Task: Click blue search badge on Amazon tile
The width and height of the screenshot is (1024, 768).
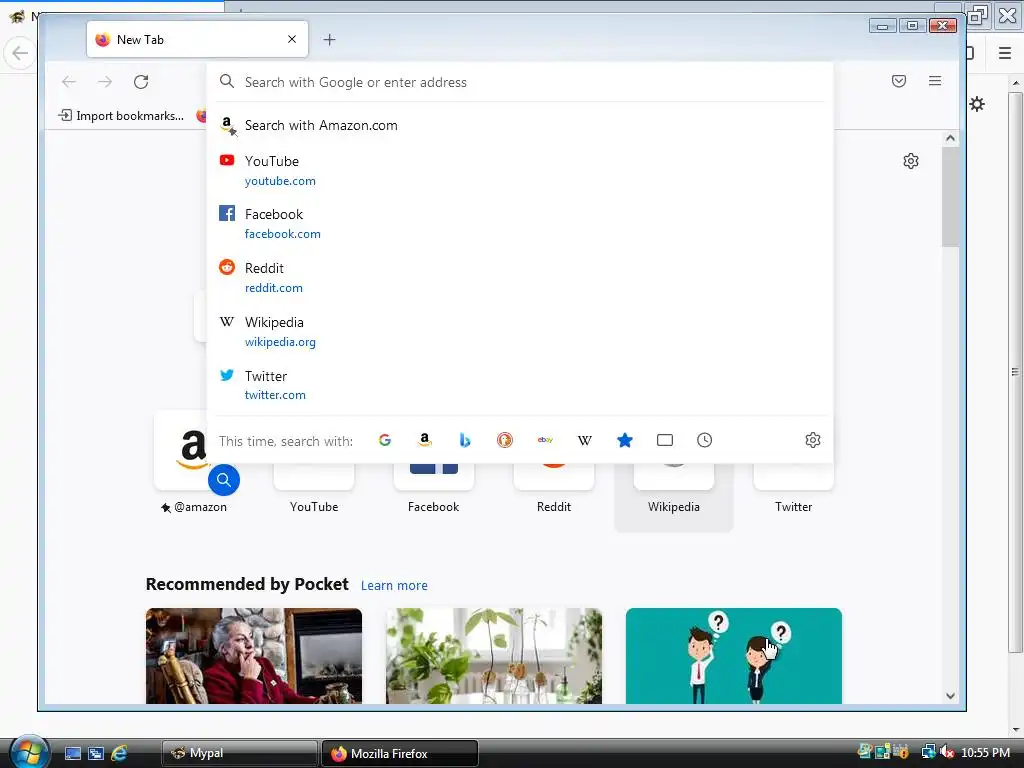Action: tap(223, 480)
